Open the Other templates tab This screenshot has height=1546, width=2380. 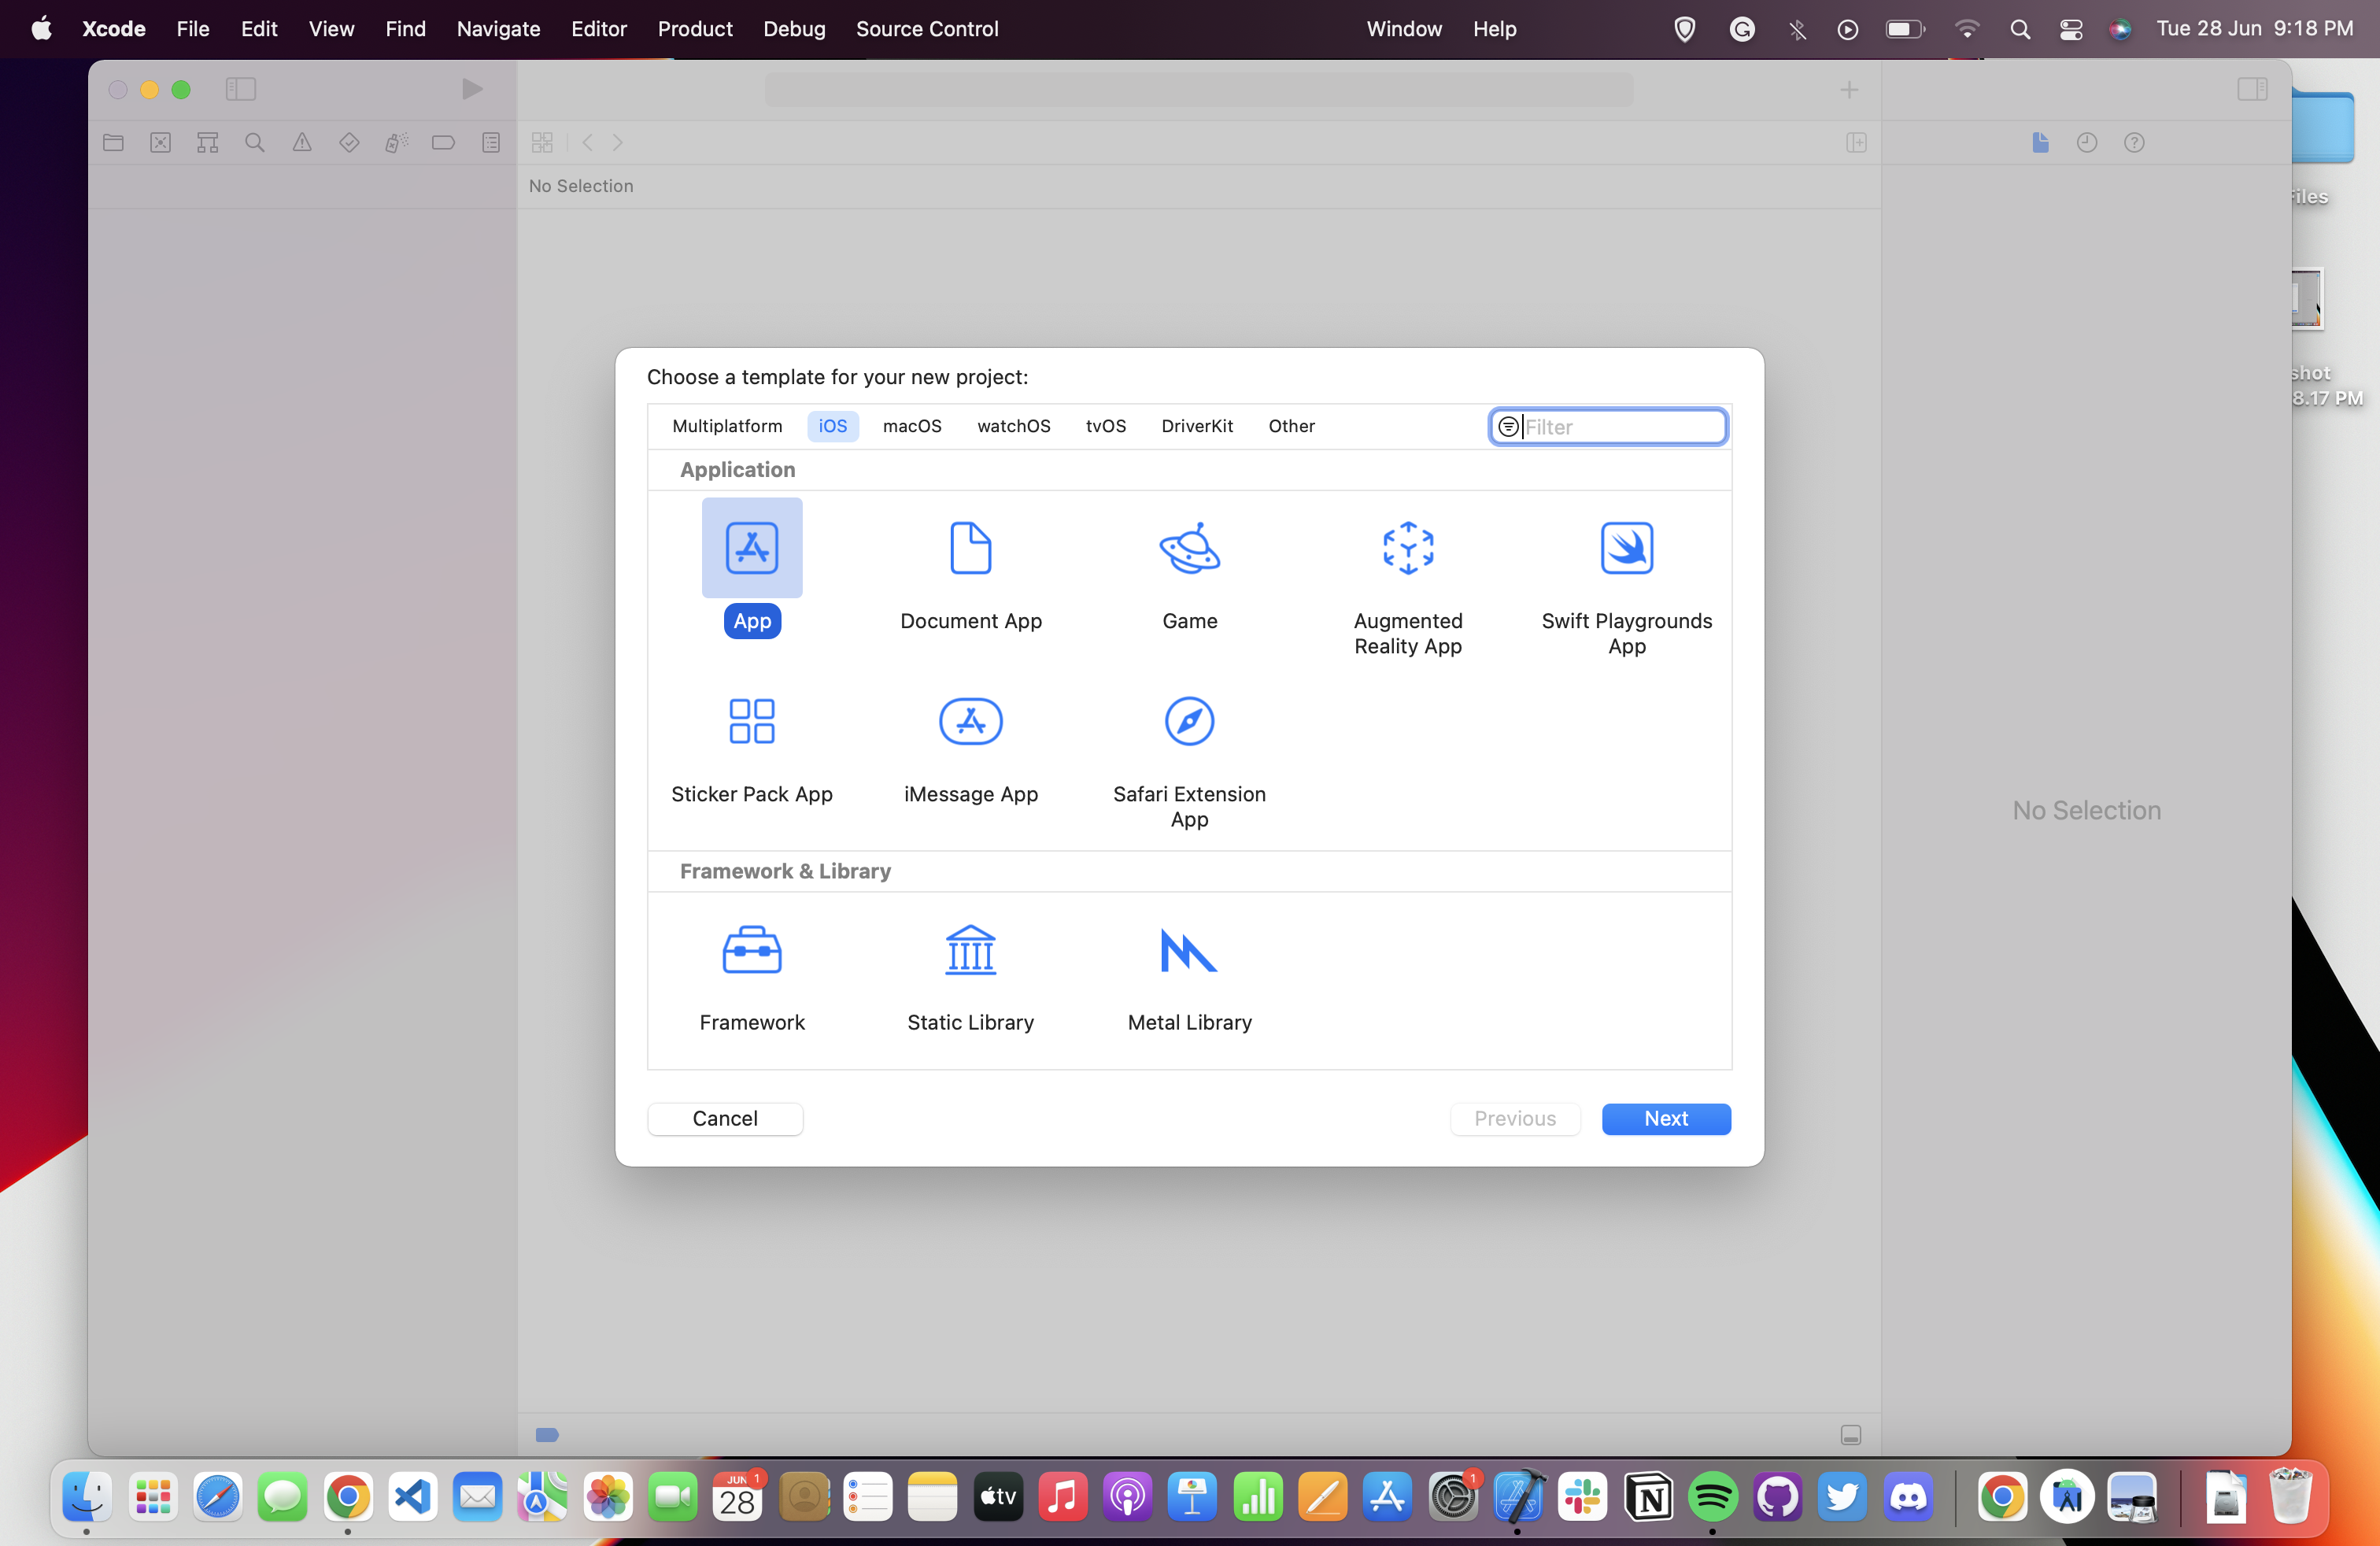point(1291,425)
